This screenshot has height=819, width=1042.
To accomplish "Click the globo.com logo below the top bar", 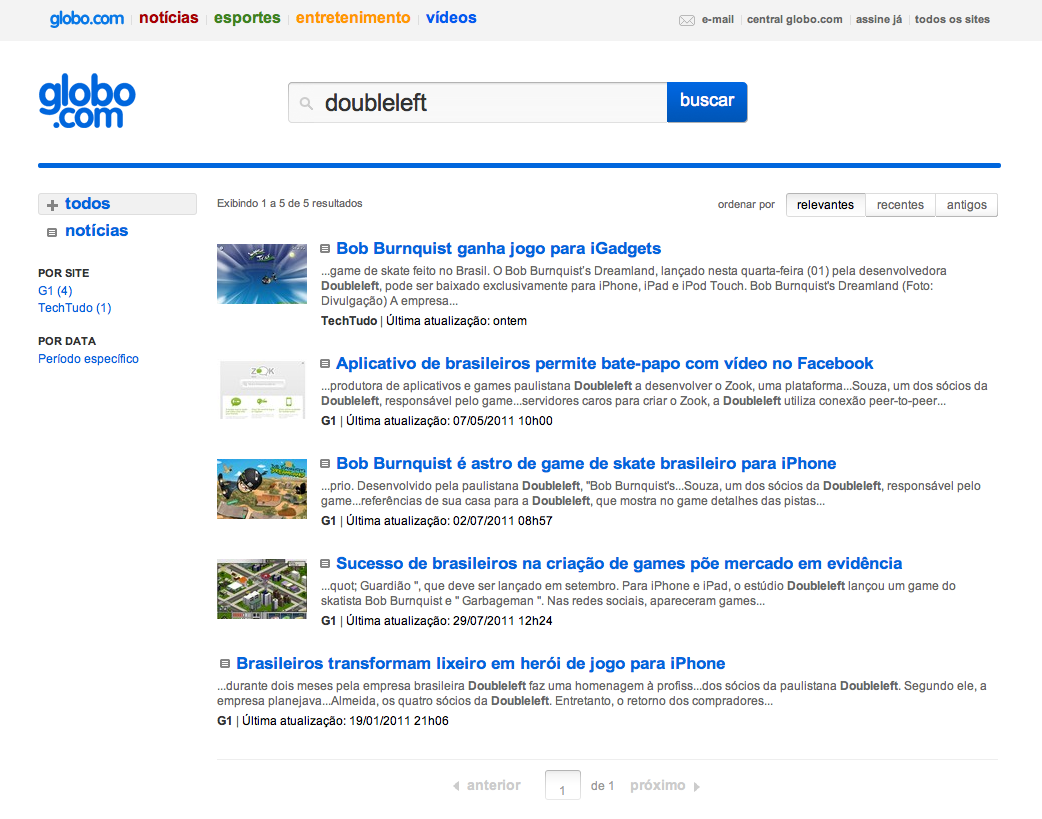I will [x=87, y=101].
